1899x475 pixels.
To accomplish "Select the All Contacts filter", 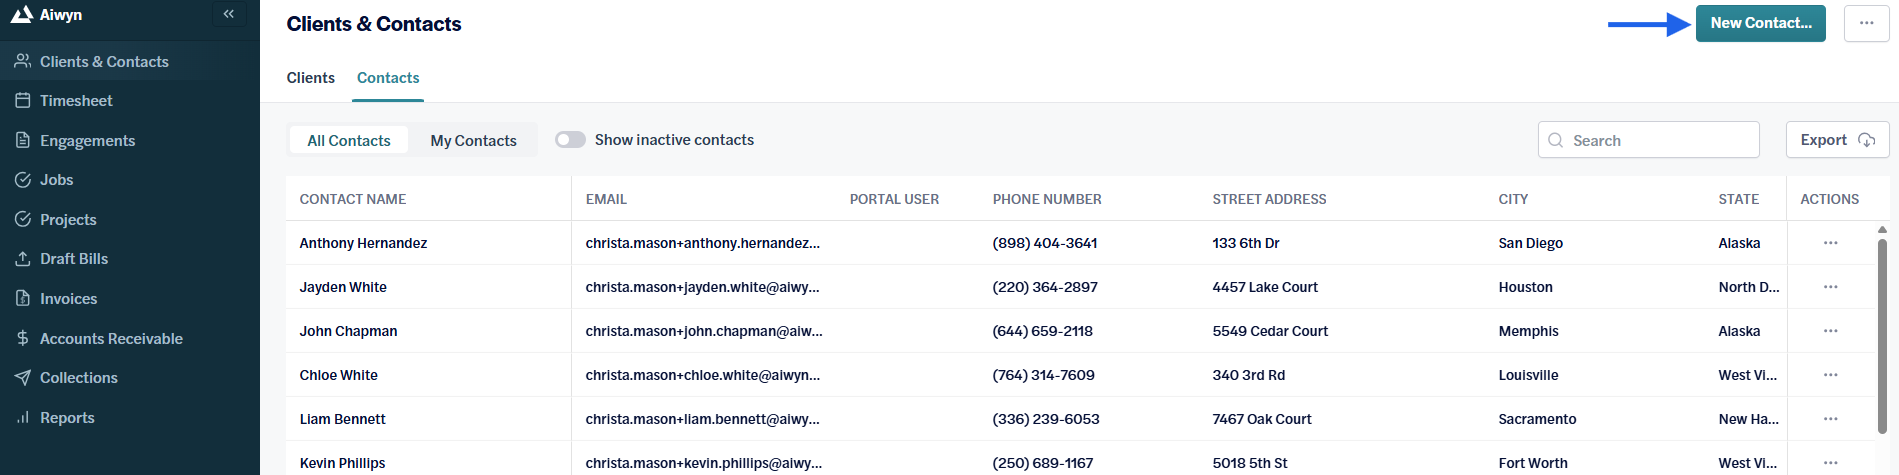I will tap(349, 140).
